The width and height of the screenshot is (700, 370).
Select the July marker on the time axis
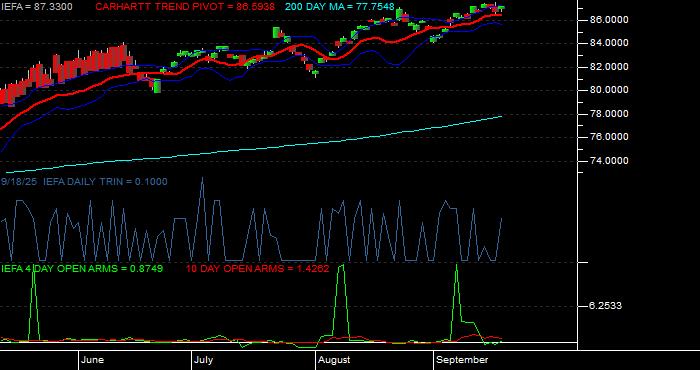(204, 360)
